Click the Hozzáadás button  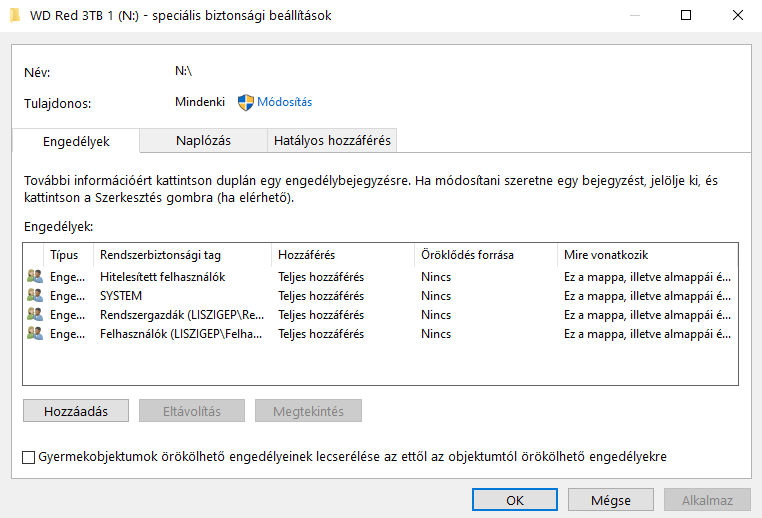click(76, 411)
